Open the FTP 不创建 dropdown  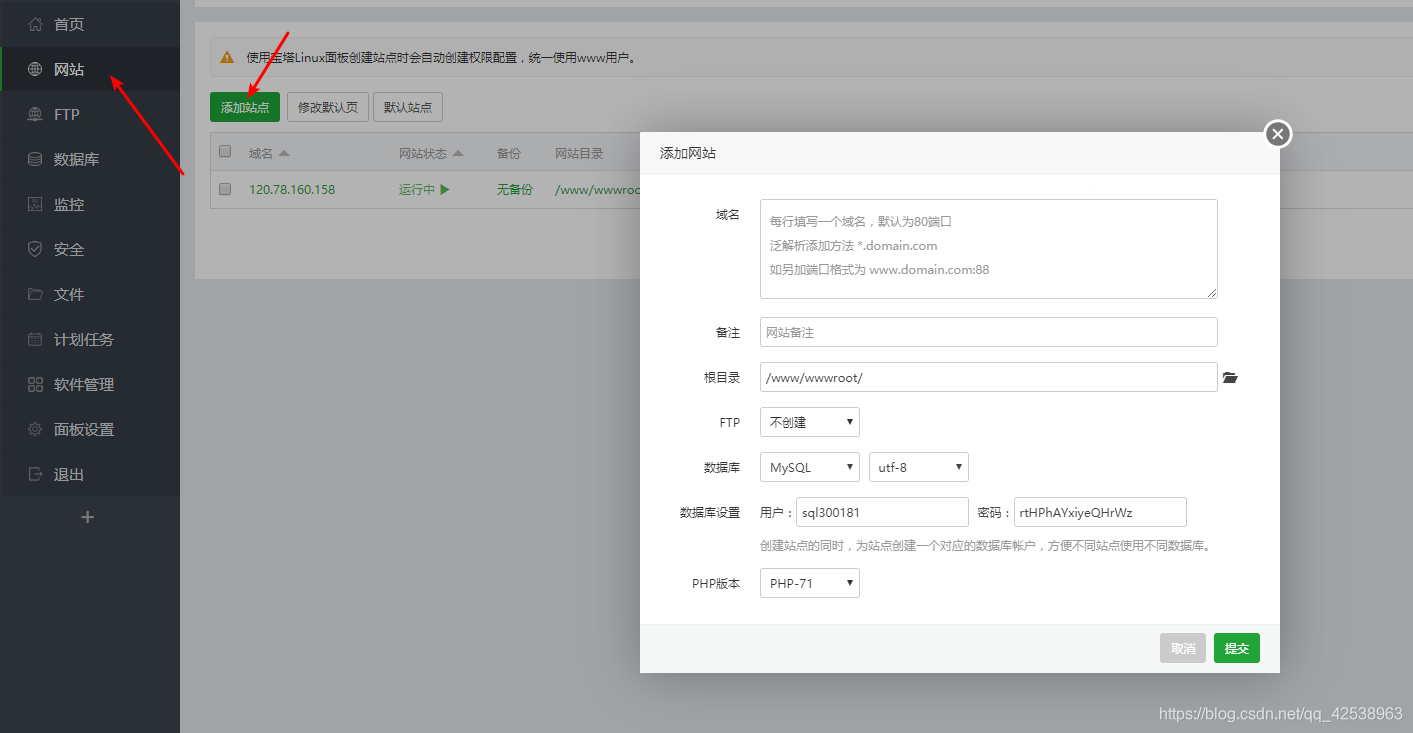click(x=810, y=422)
